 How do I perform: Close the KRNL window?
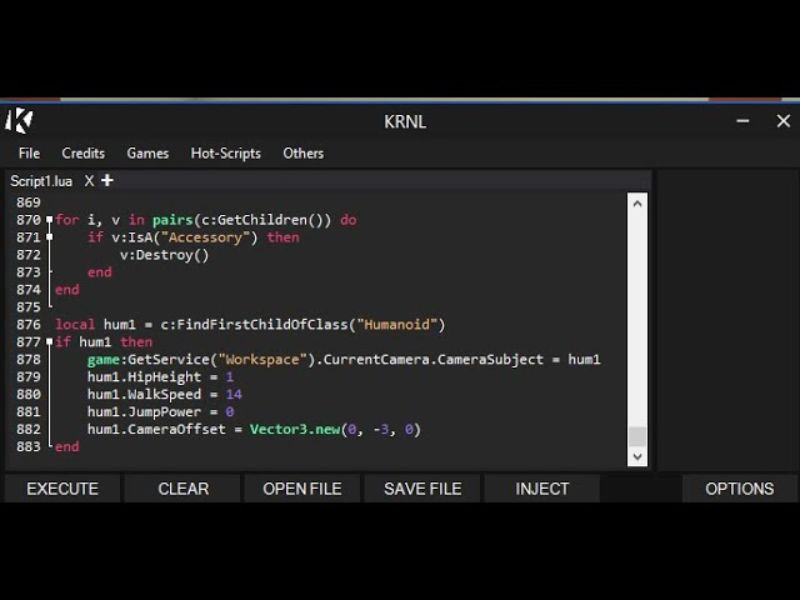(x=783, y=121)
